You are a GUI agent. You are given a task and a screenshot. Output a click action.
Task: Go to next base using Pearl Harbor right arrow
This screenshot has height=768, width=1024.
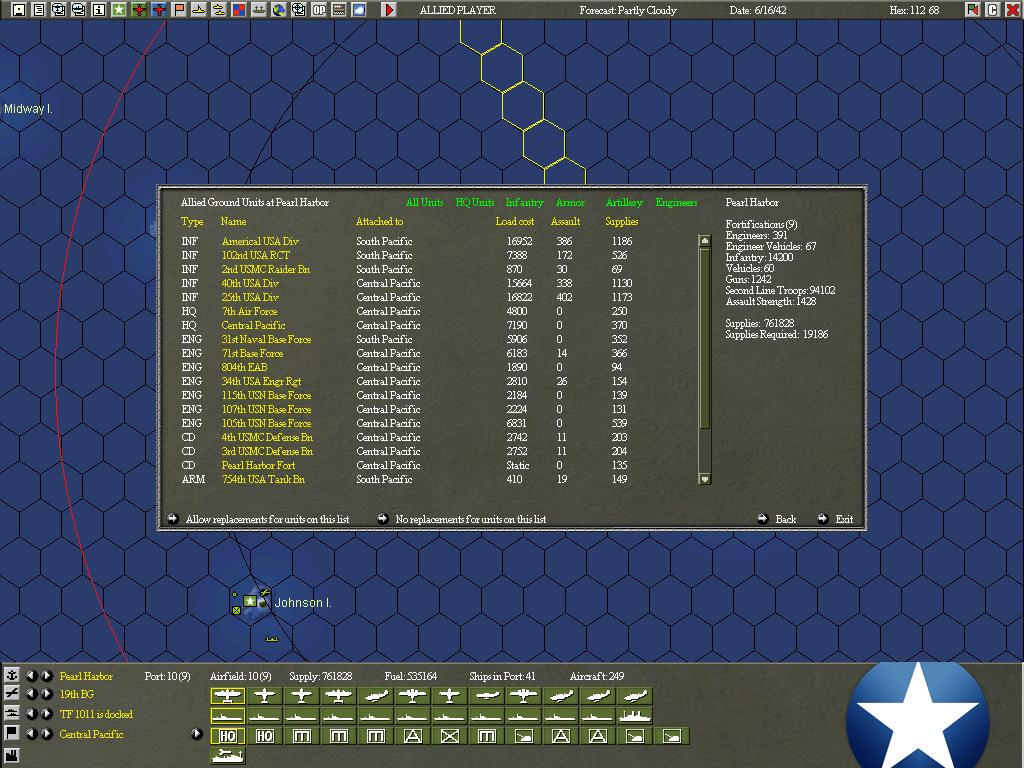[46, 675]
